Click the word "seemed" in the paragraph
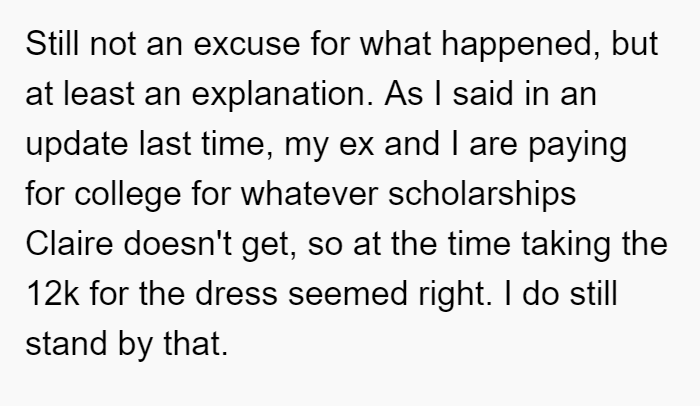700x406 pixels. pyautogui.click(x=348, y=294)
